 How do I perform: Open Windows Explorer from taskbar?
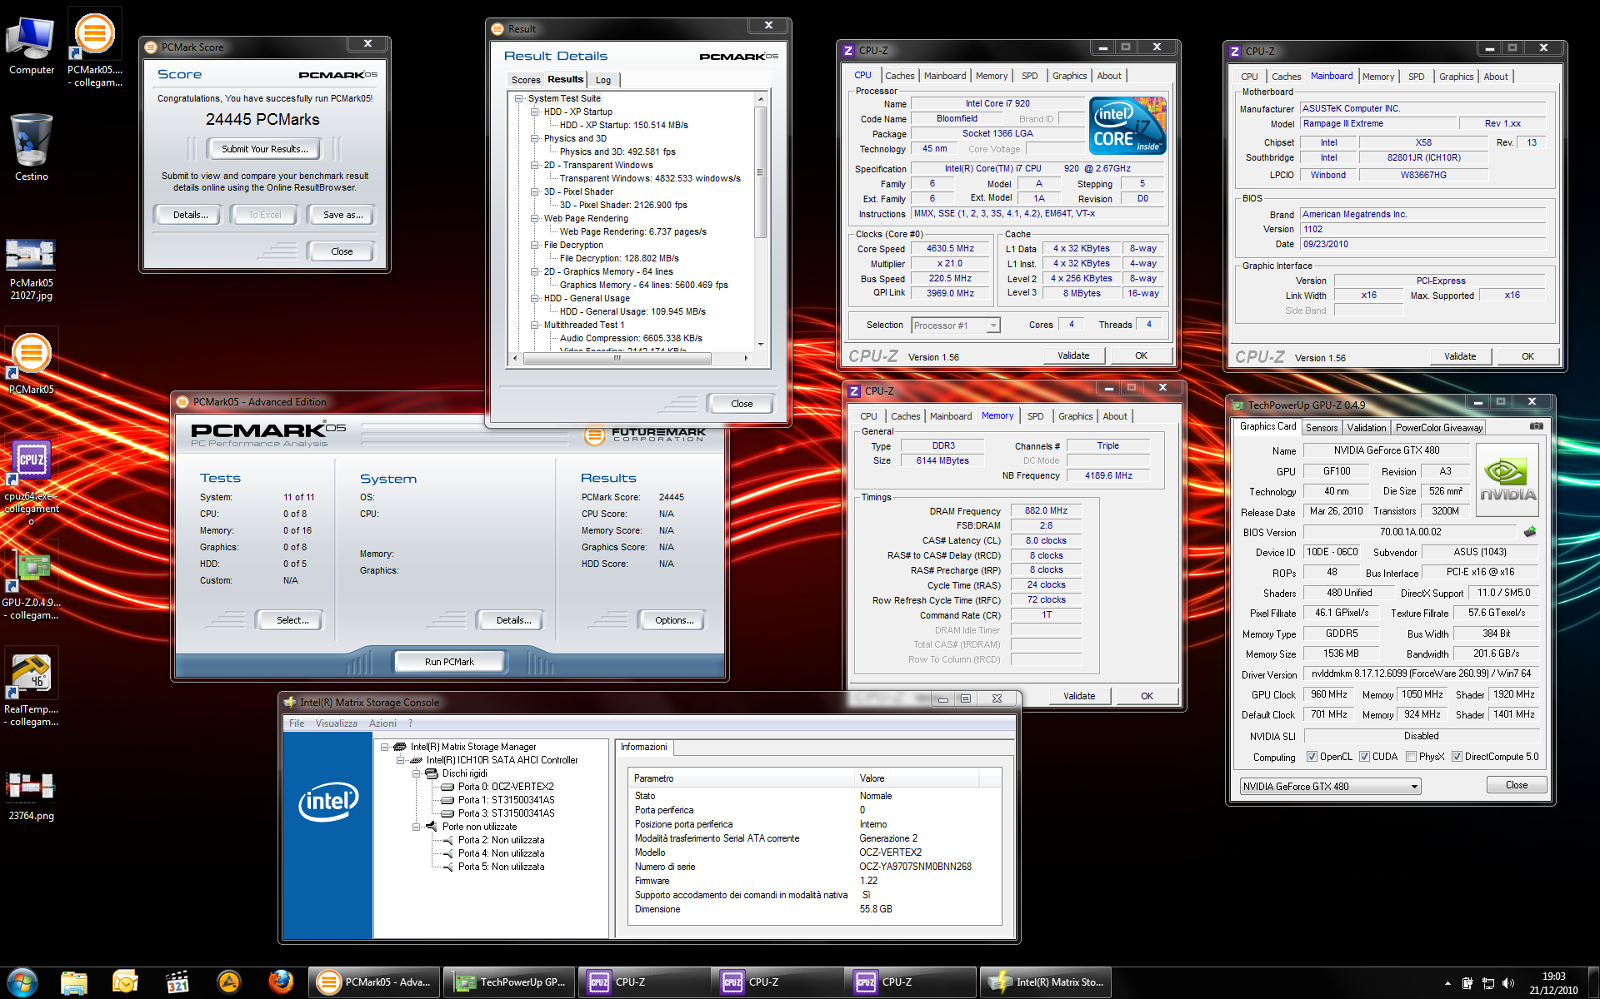point(74,982)
